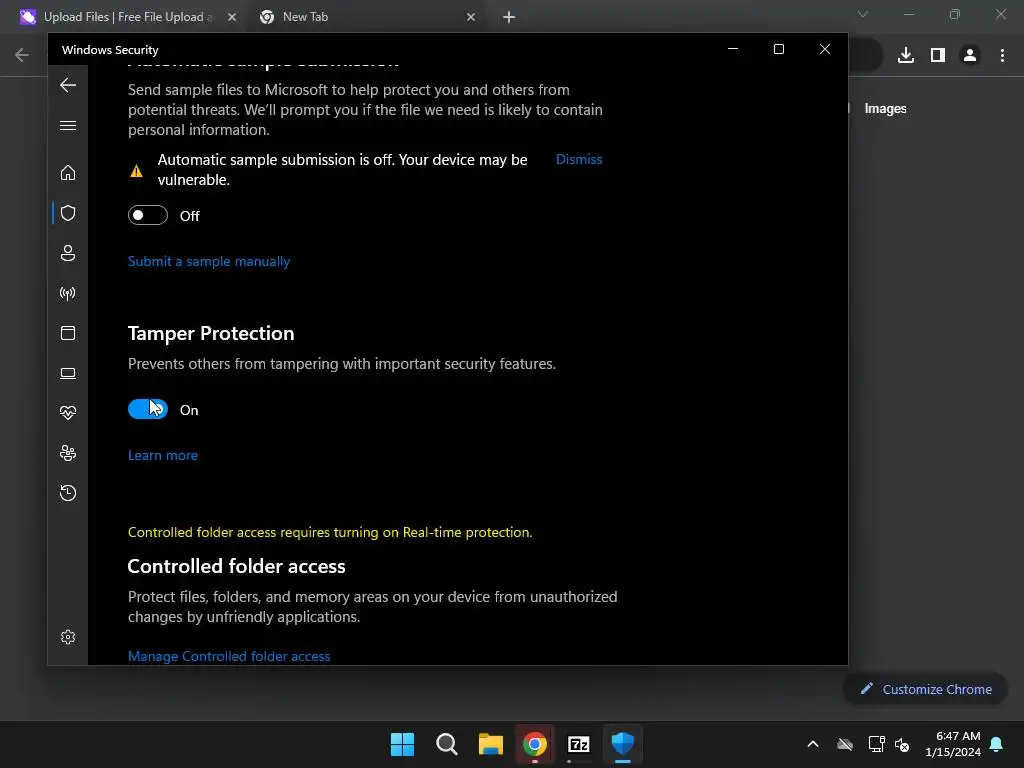Screen dimensions: 1024x768
Task: Click the Controlled folder access heading
Action: coord(236,566)
